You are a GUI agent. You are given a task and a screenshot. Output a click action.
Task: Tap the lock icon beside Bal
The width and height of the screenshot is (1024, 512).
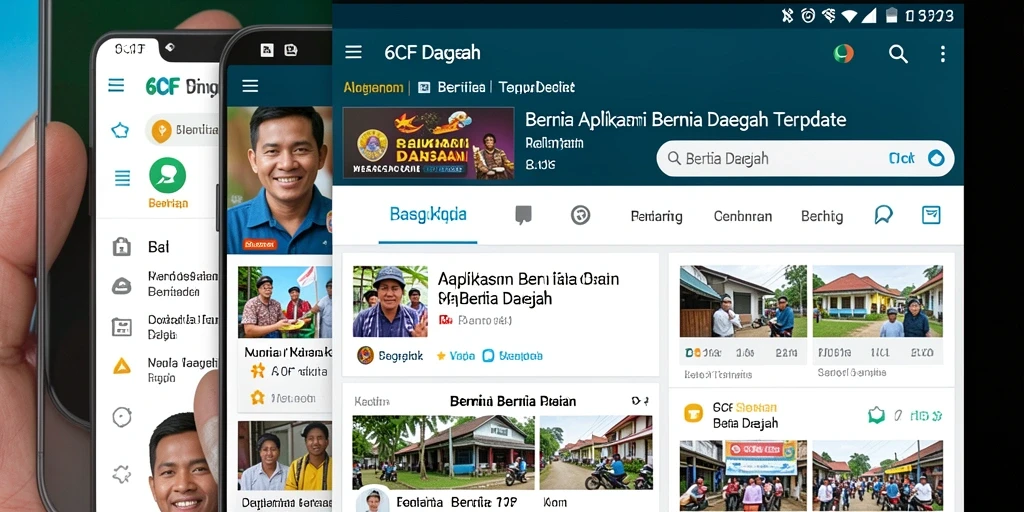tap(121, 246)
